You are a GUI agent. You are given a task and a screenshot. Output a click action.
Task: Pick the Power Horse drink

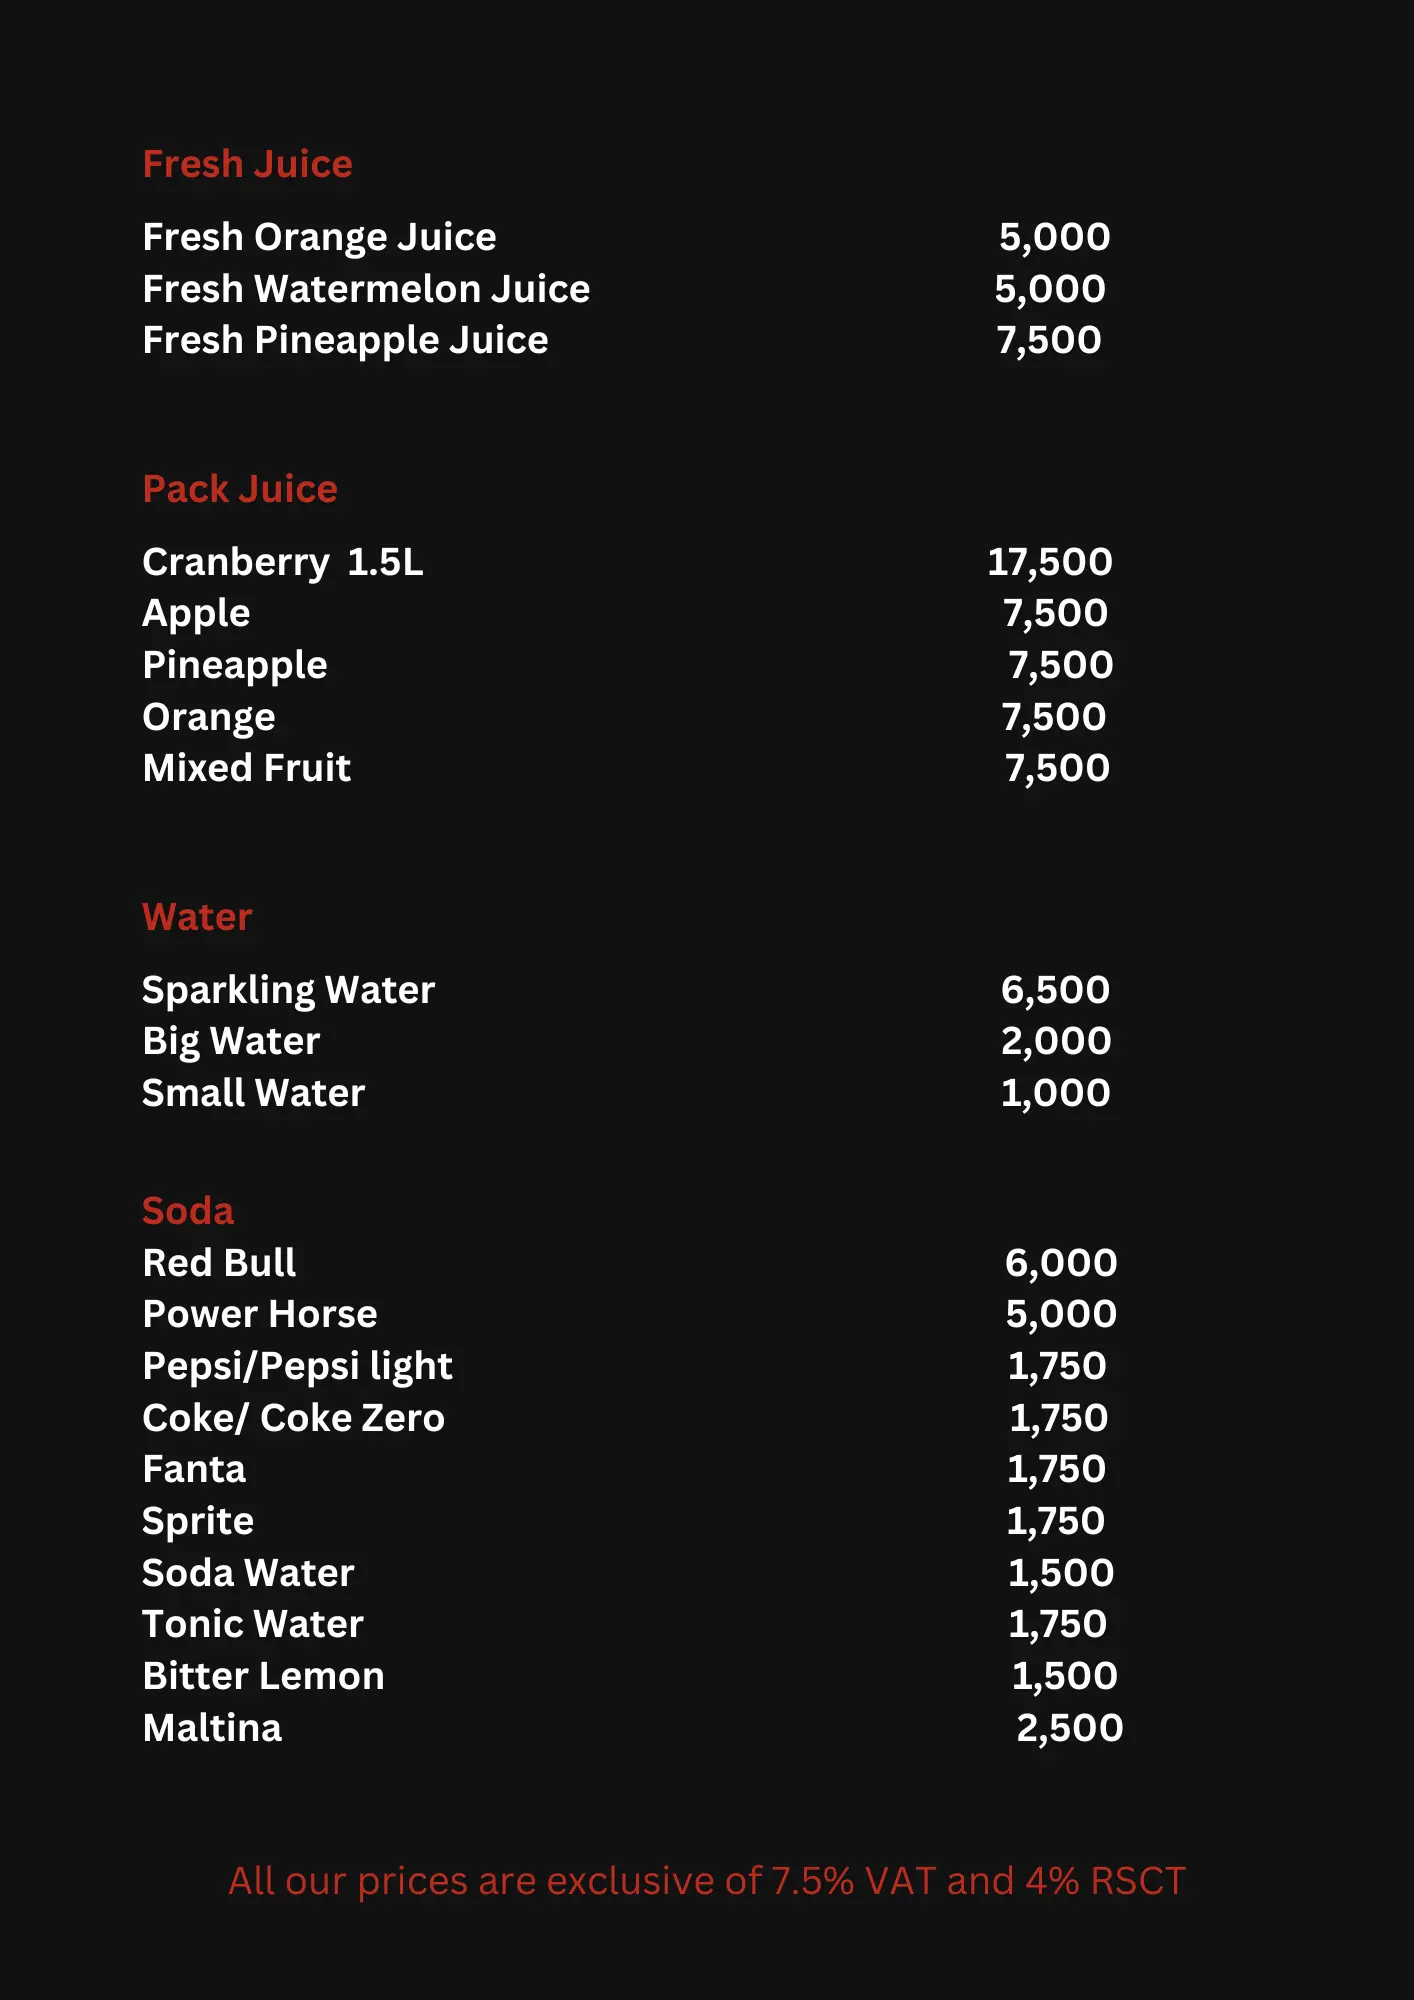260,1314
